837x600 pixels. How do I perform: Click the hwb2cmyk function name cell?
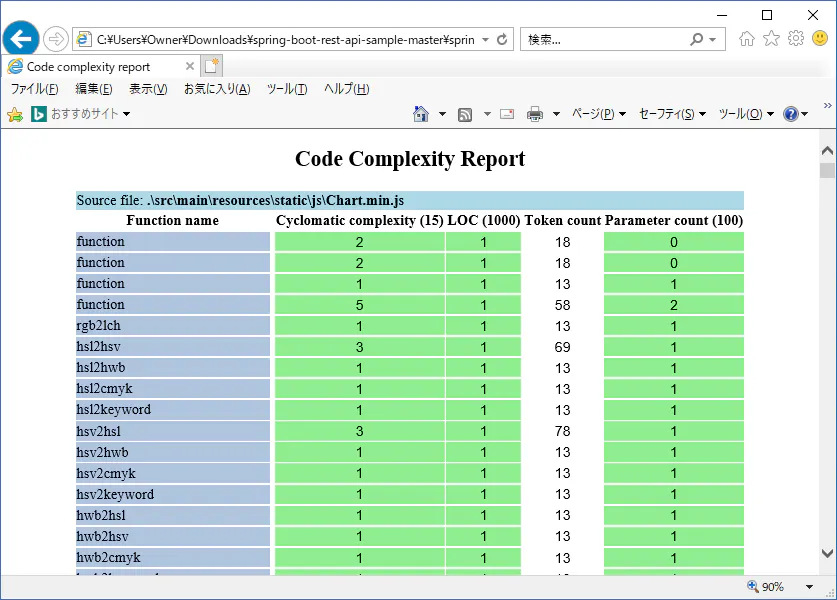(x=172, y=557)
